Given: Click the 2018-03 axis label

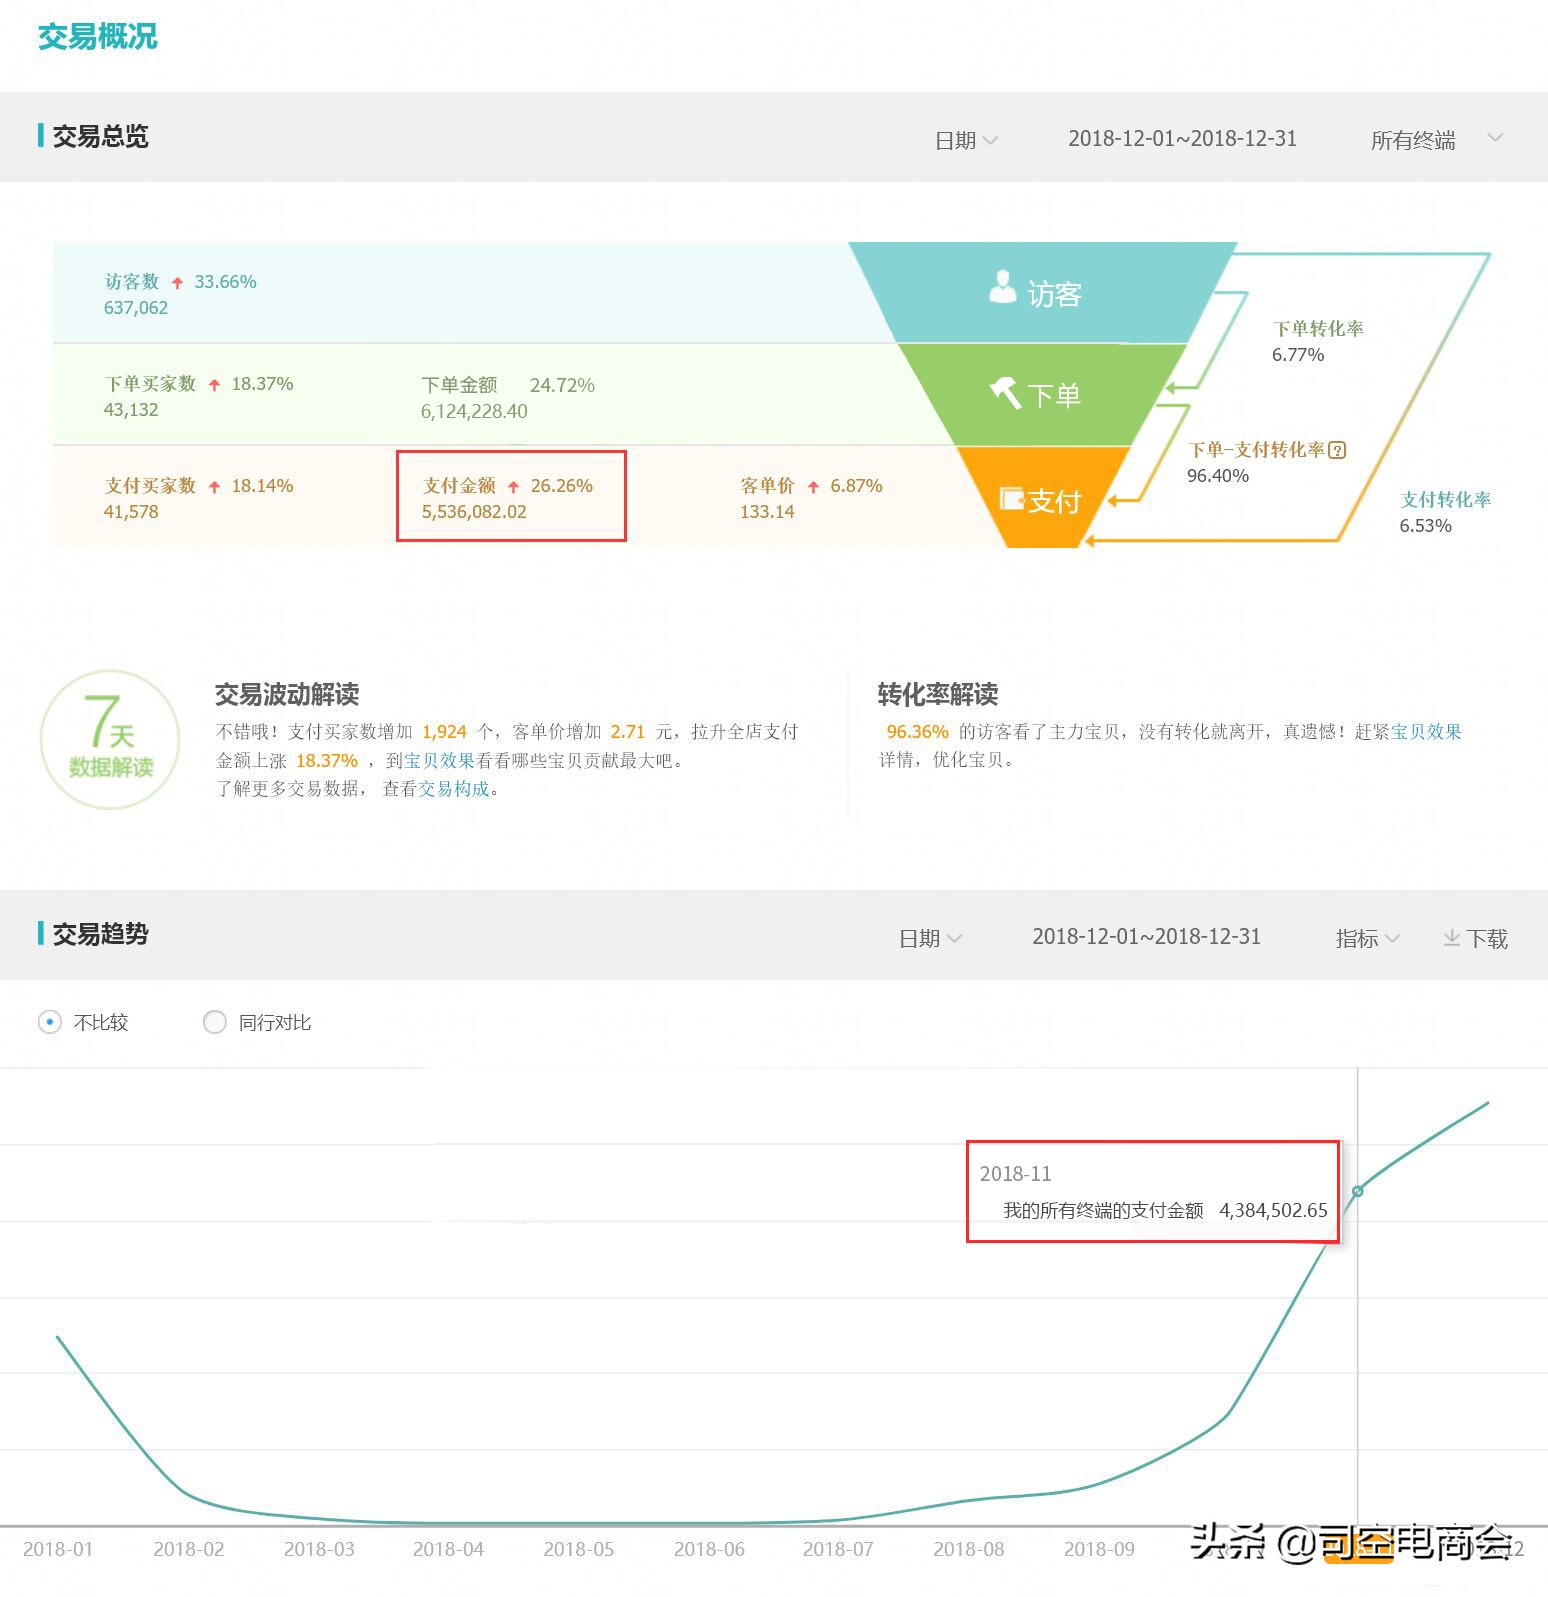Looking at the screenshot, I should [x=319, y=1549].
